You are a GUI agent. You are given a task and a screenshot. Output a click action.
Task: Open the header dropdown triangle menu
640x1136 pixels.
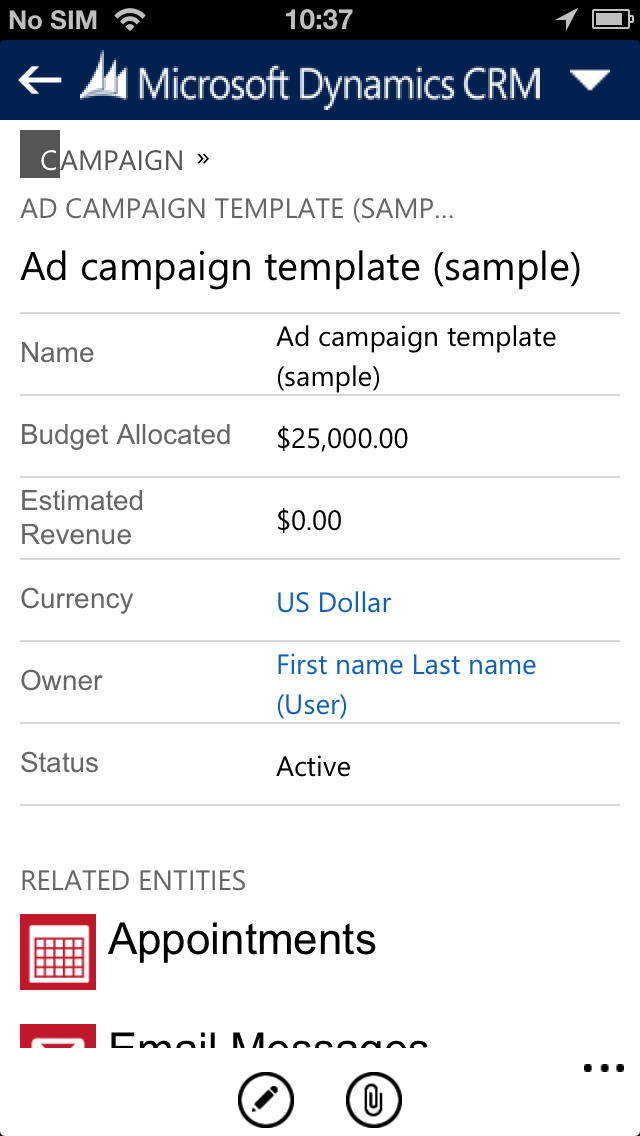589,81
